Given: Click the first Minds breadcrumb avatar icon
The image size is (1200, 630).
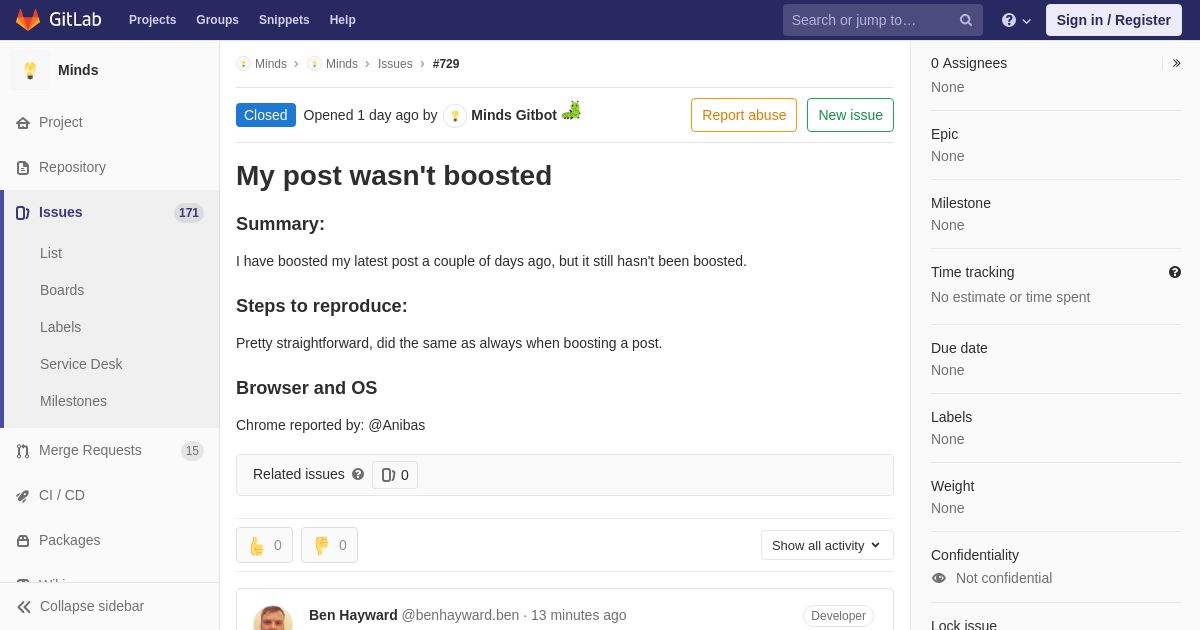Looking at the screenshot, I should click(243, 64).
